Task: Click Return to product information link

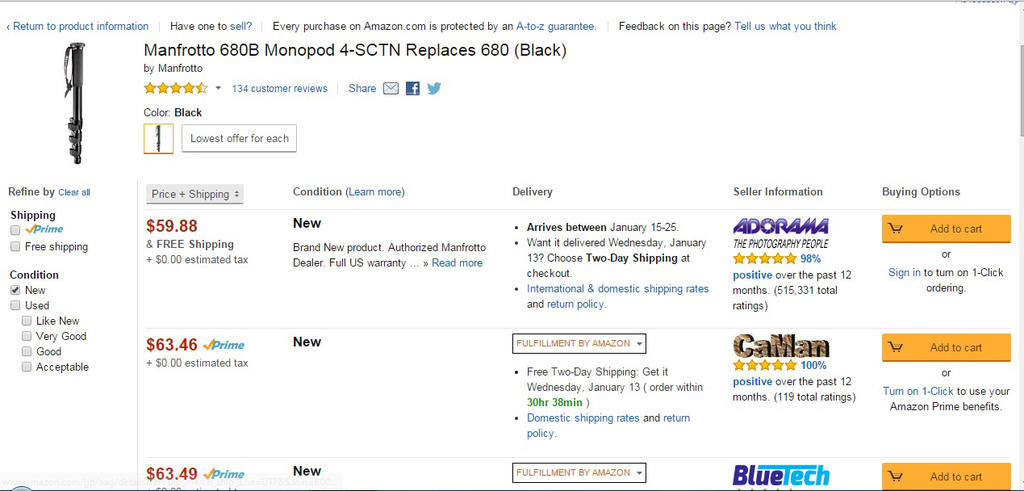Action: pos(80,26)
